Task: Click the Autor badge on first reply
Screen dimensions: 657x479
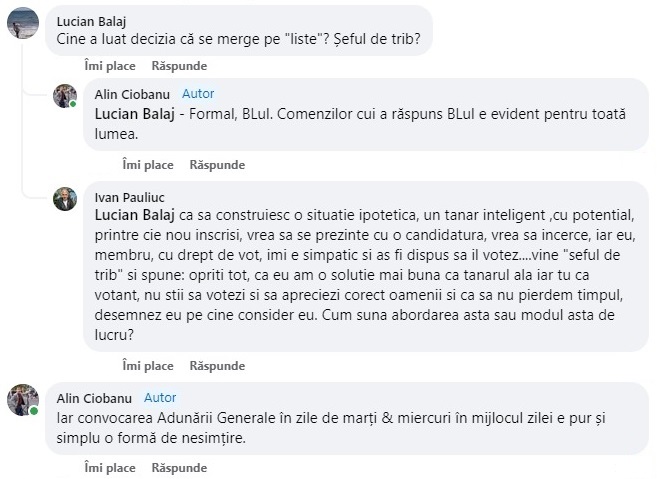Action: (198, 93)
